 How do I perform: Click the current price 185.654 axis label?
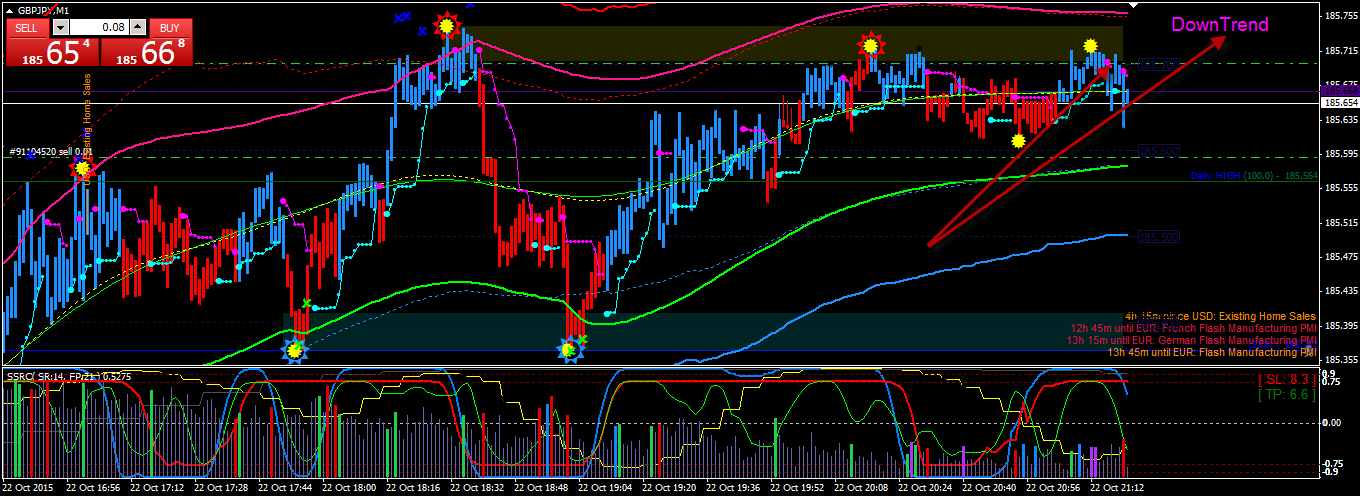click(1340, 103)
